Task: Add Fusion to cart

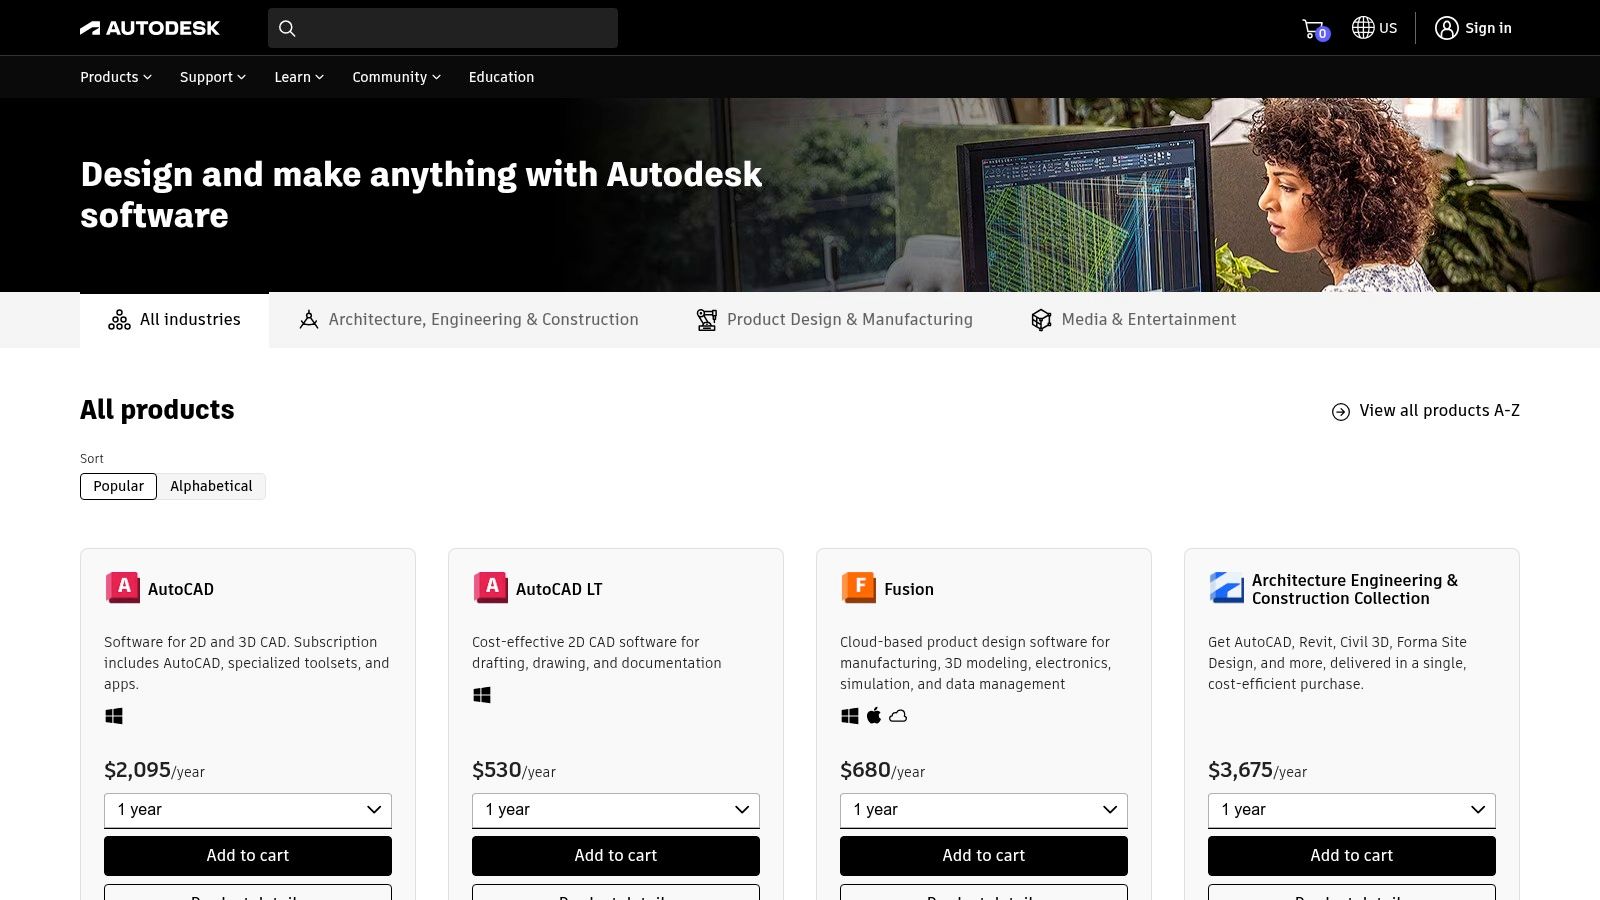Action: click(983, 855)
